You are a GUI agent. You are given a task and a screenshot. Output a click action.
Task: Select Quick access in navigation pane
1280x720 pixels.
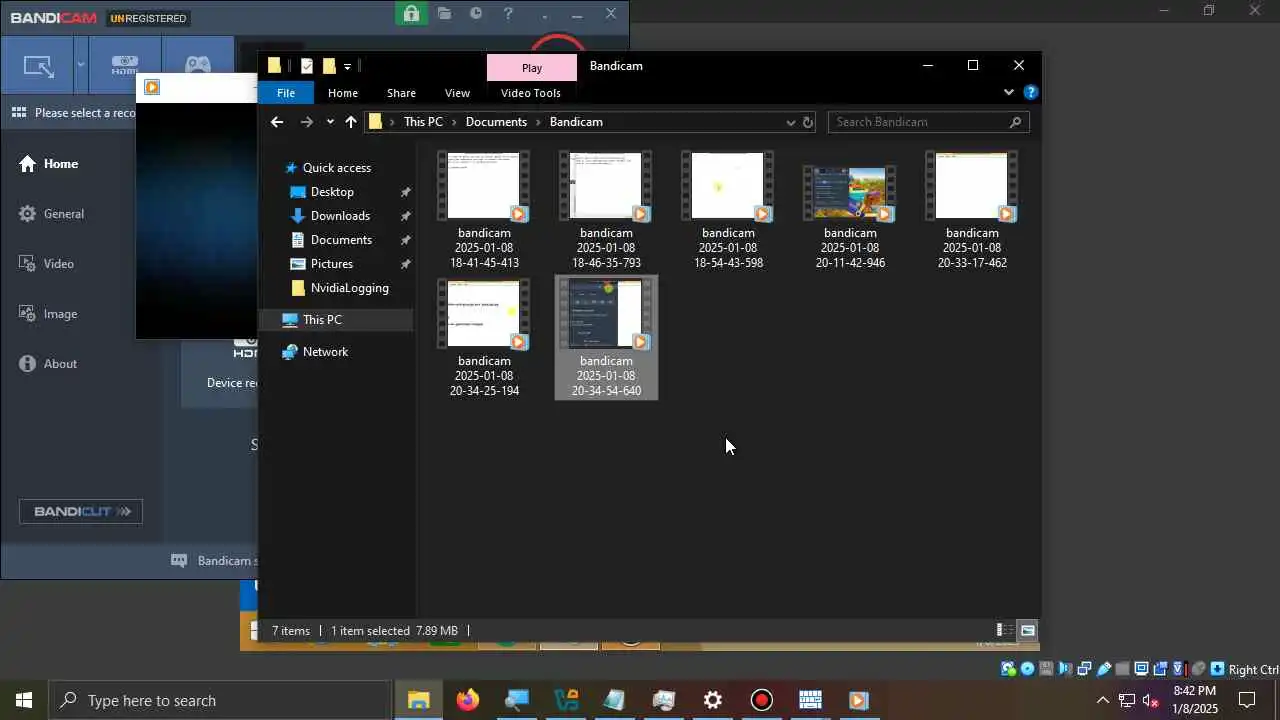[327, 168]
